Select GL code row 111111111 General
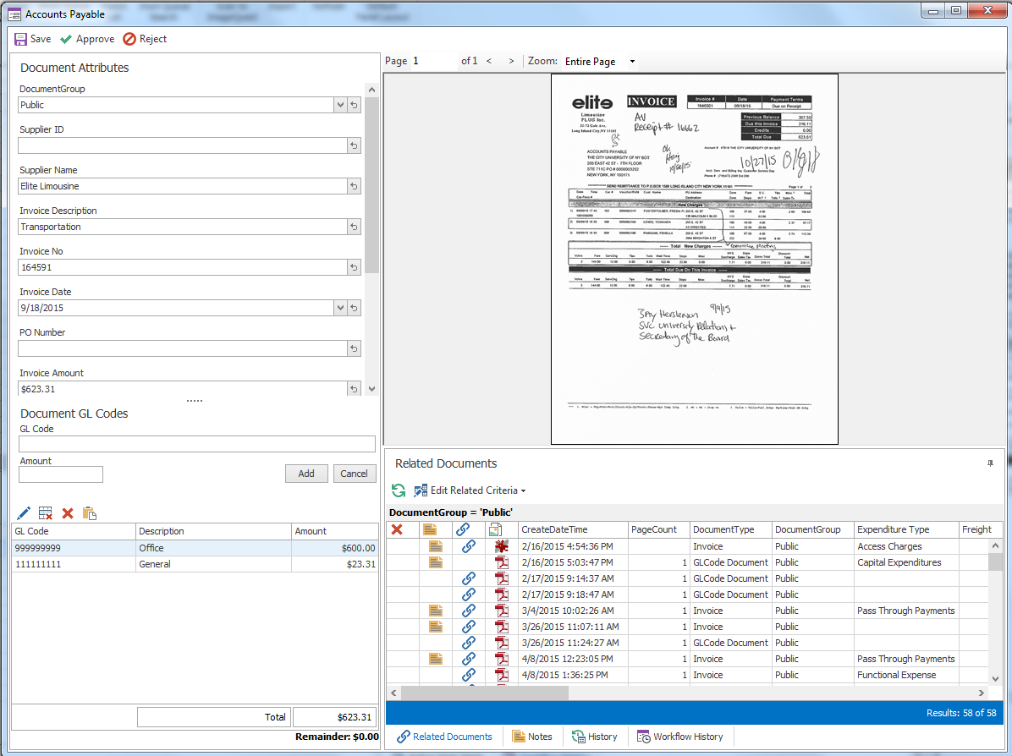 195,564
